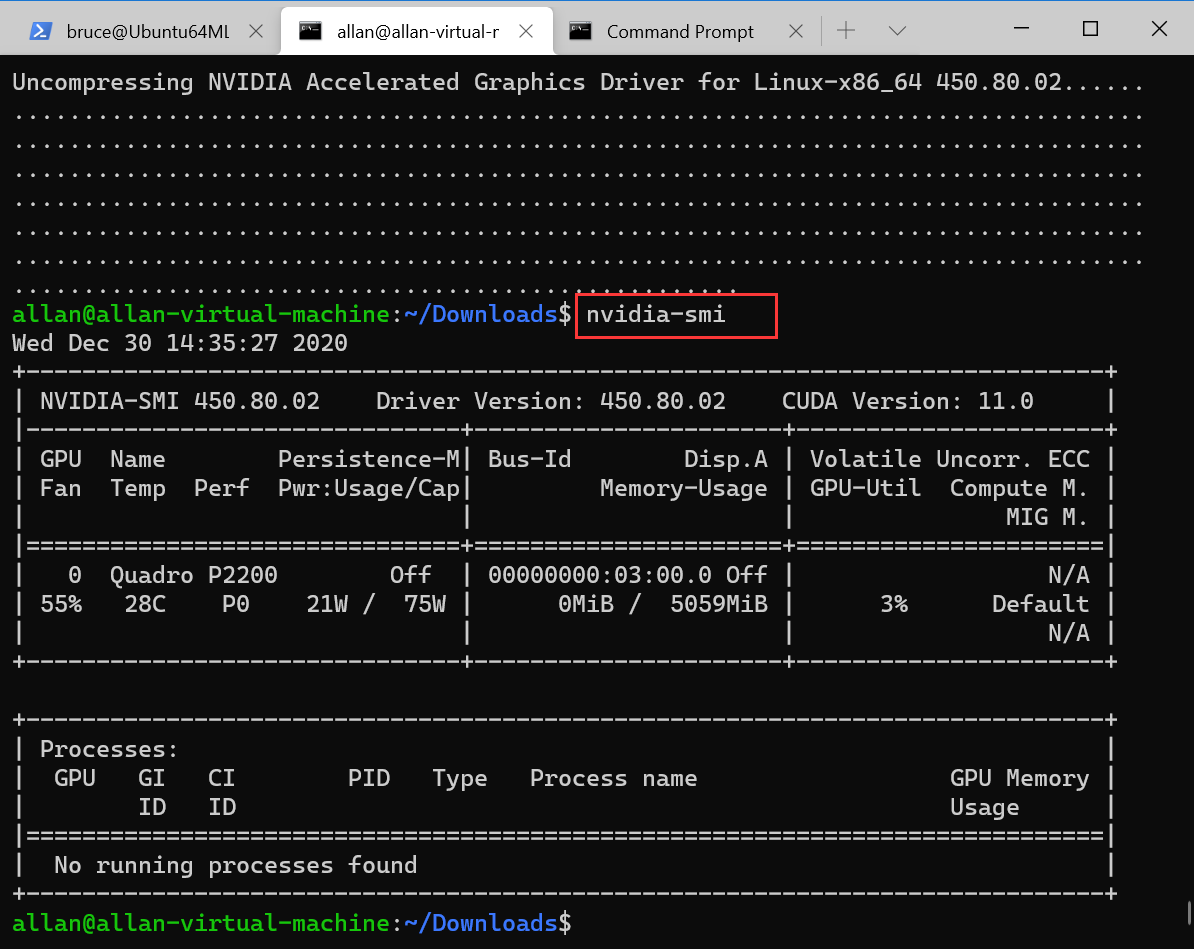This screenshot has height=949, width=1194.
Task: Click the PowerShell icon on bruce tab
Action: 40,31
